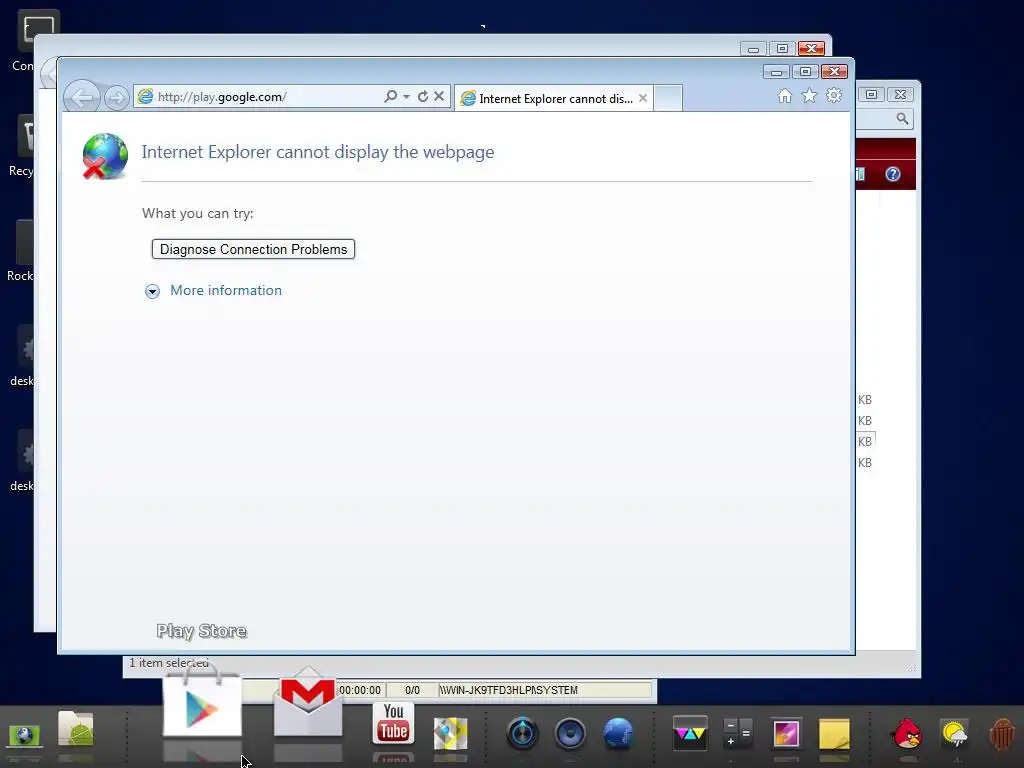Click search magnifier in background Explorer window
Viewport: 1024px width, 768px height.
tap(902, 119)
